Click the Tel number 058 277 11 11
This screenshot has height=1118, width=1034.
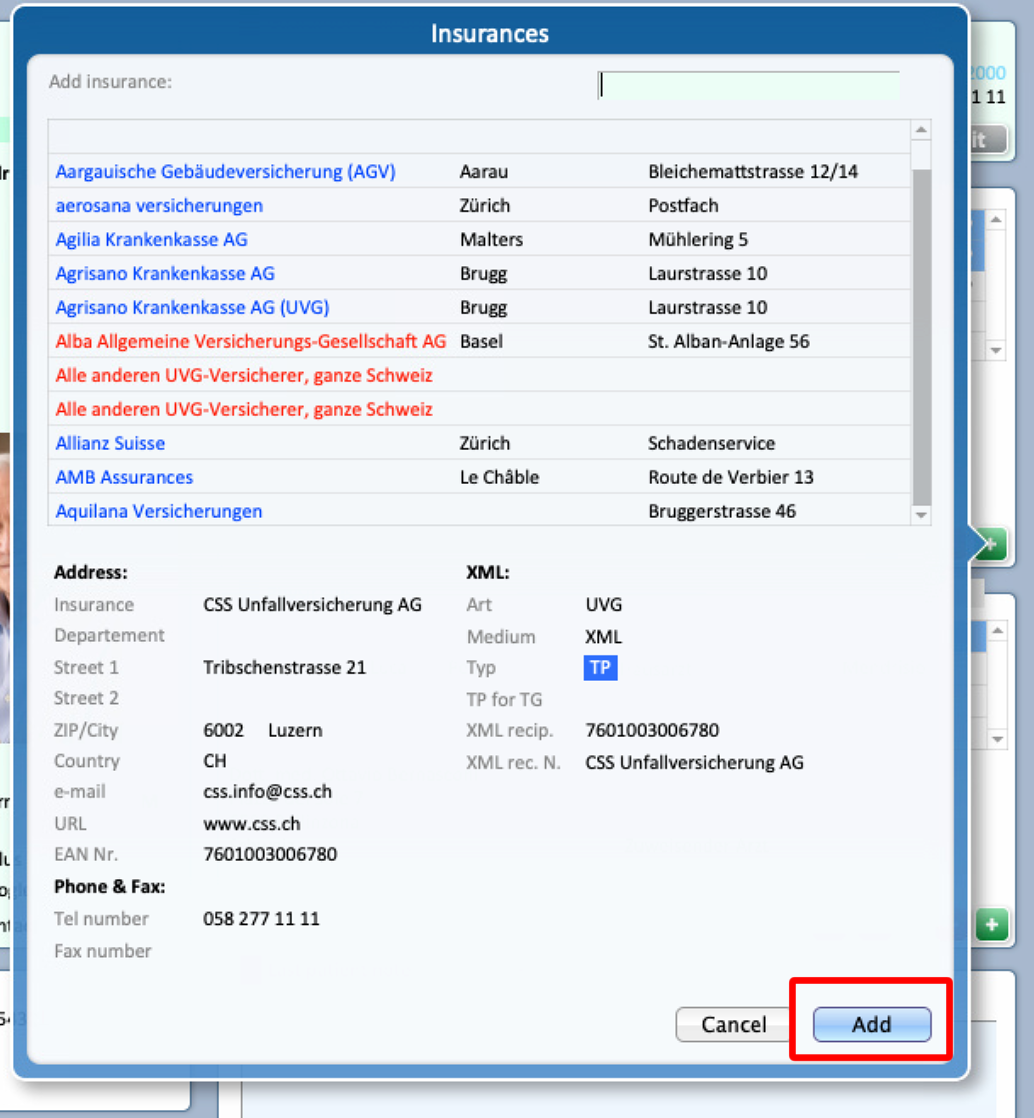point(261,918)
